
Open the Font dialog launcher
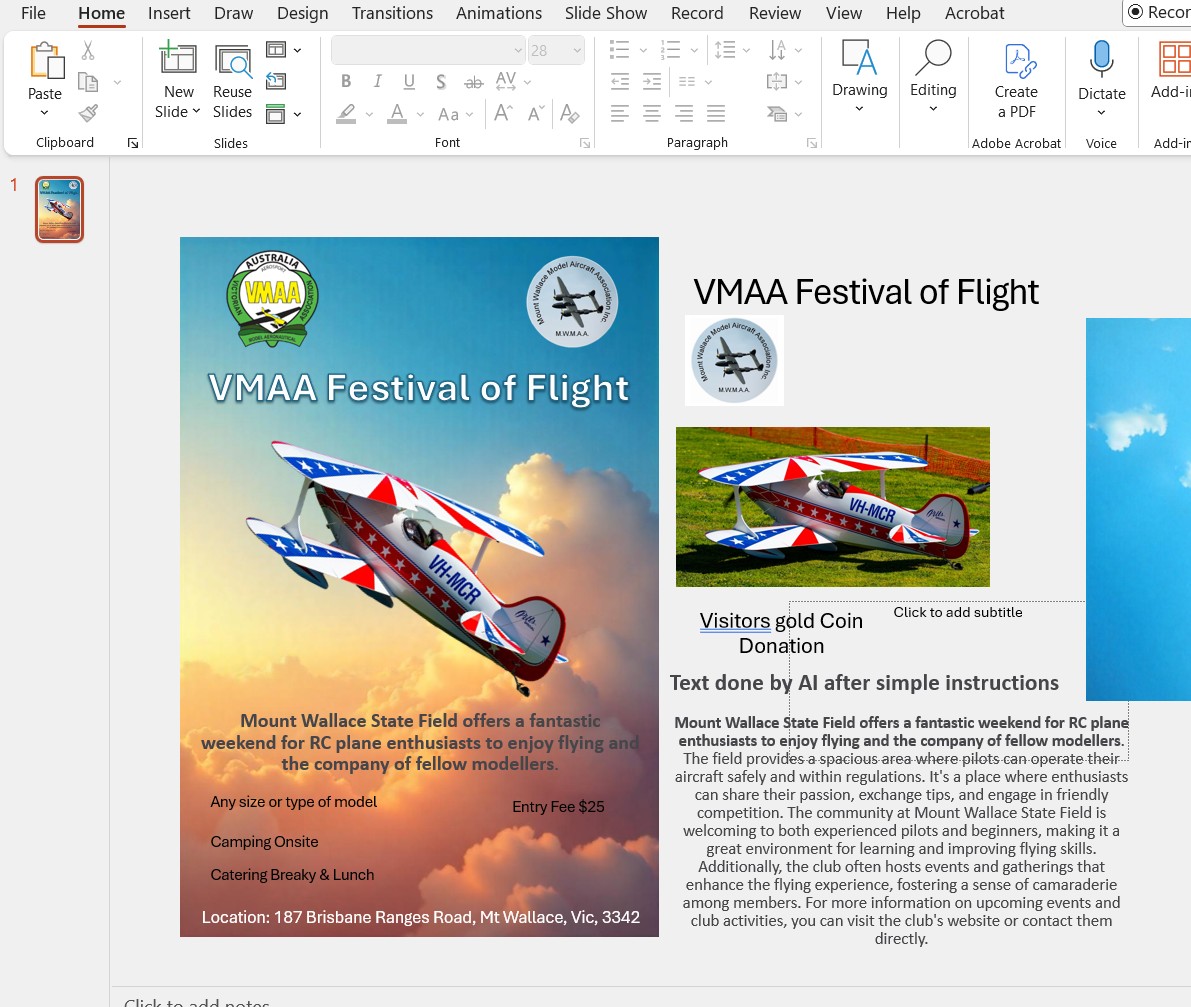coord(585,143)
